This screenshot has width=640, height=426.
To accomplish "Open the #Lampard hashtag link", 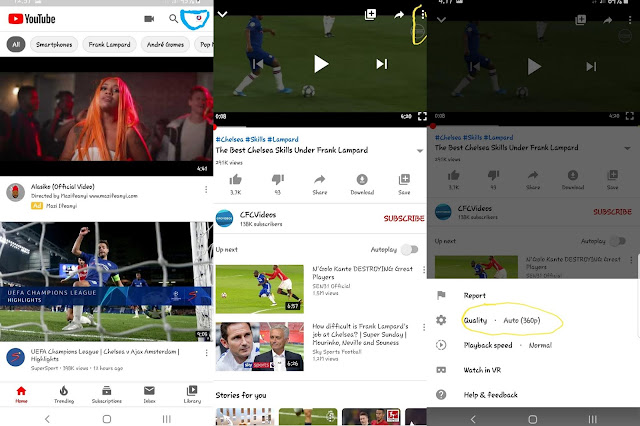I will coord(283,139).
